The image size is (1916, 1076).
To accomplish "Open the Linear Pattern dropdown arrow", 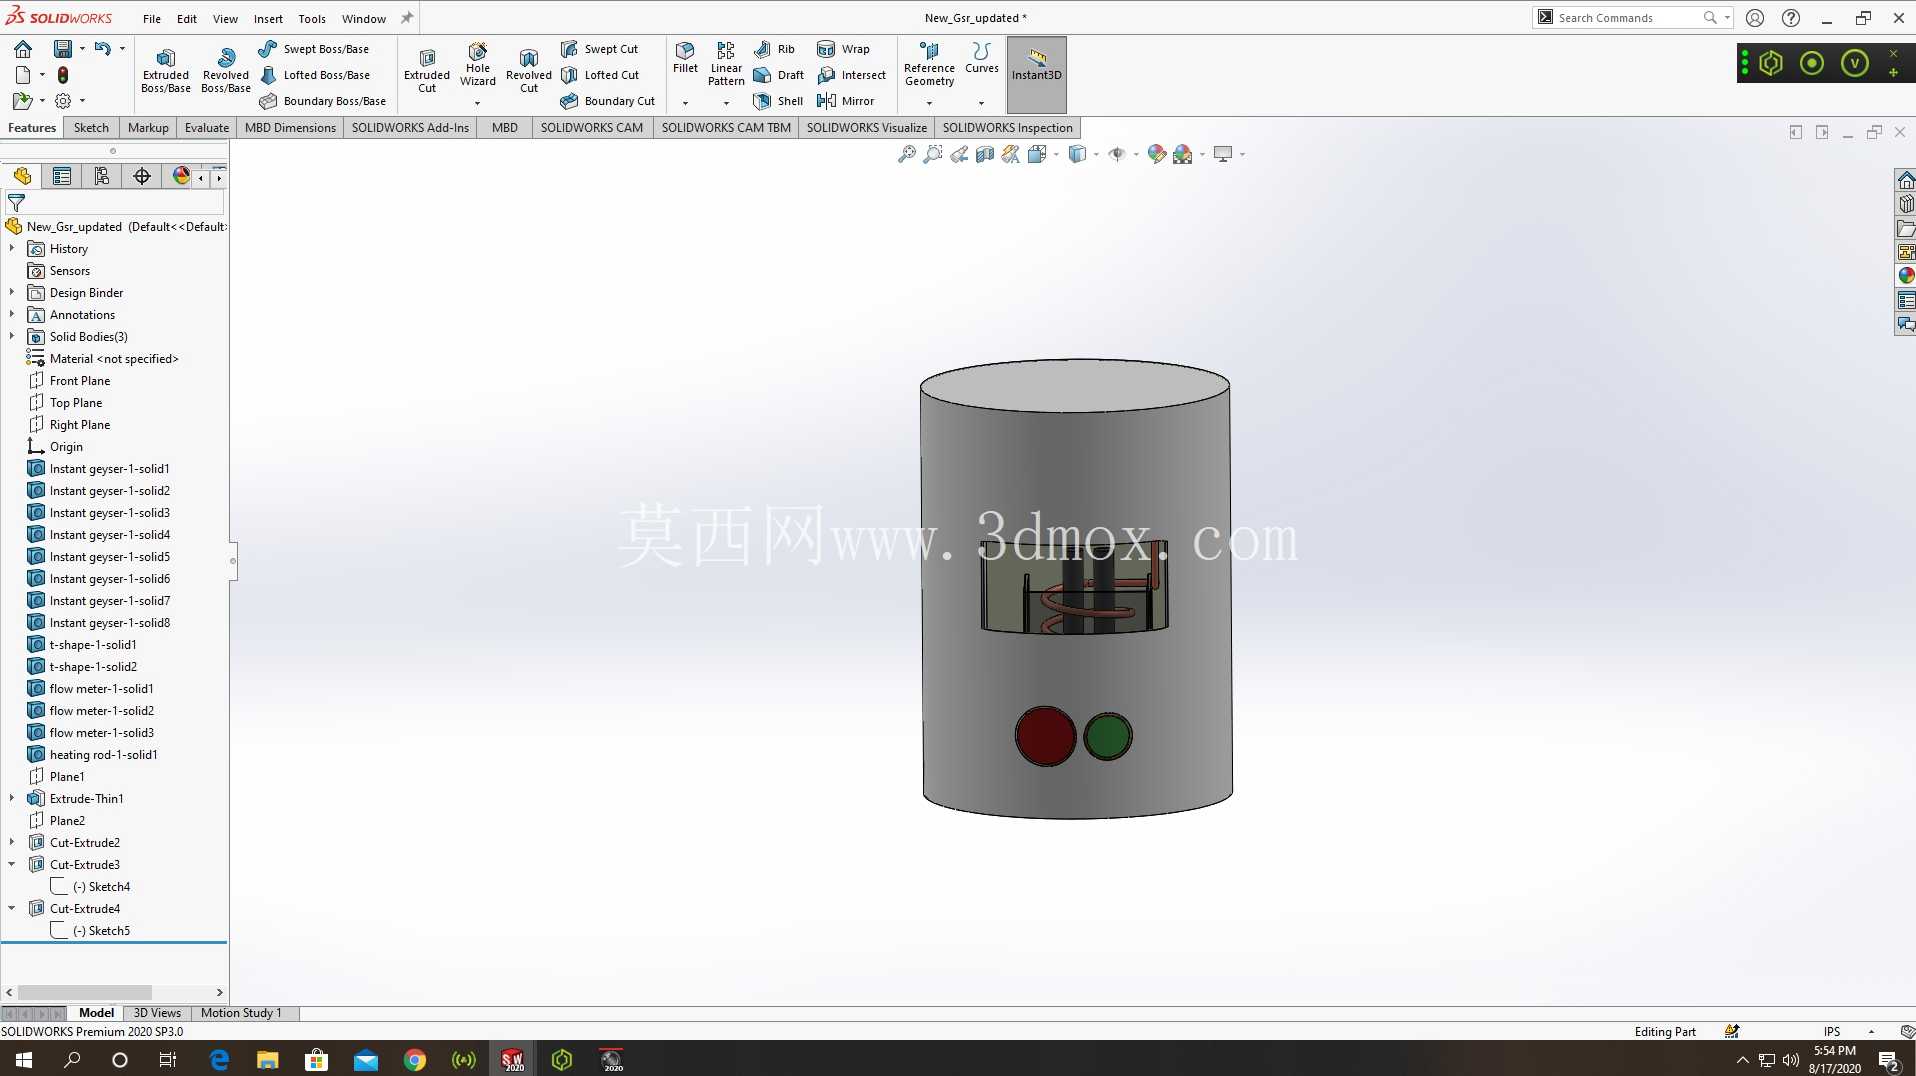I will point(726,102).
